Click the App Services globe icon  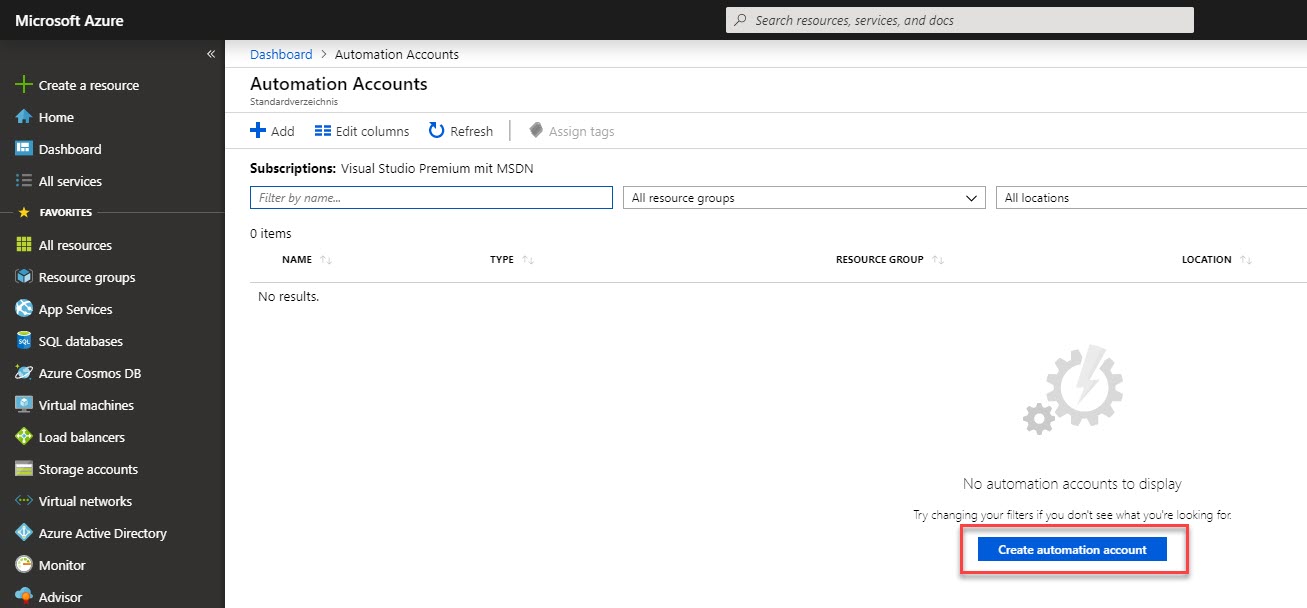tap(24, 309)
